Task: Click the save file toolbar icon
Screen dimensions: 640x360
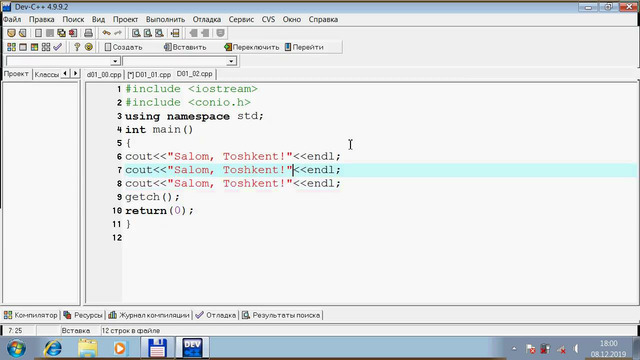Action: [x=50, y=33]
